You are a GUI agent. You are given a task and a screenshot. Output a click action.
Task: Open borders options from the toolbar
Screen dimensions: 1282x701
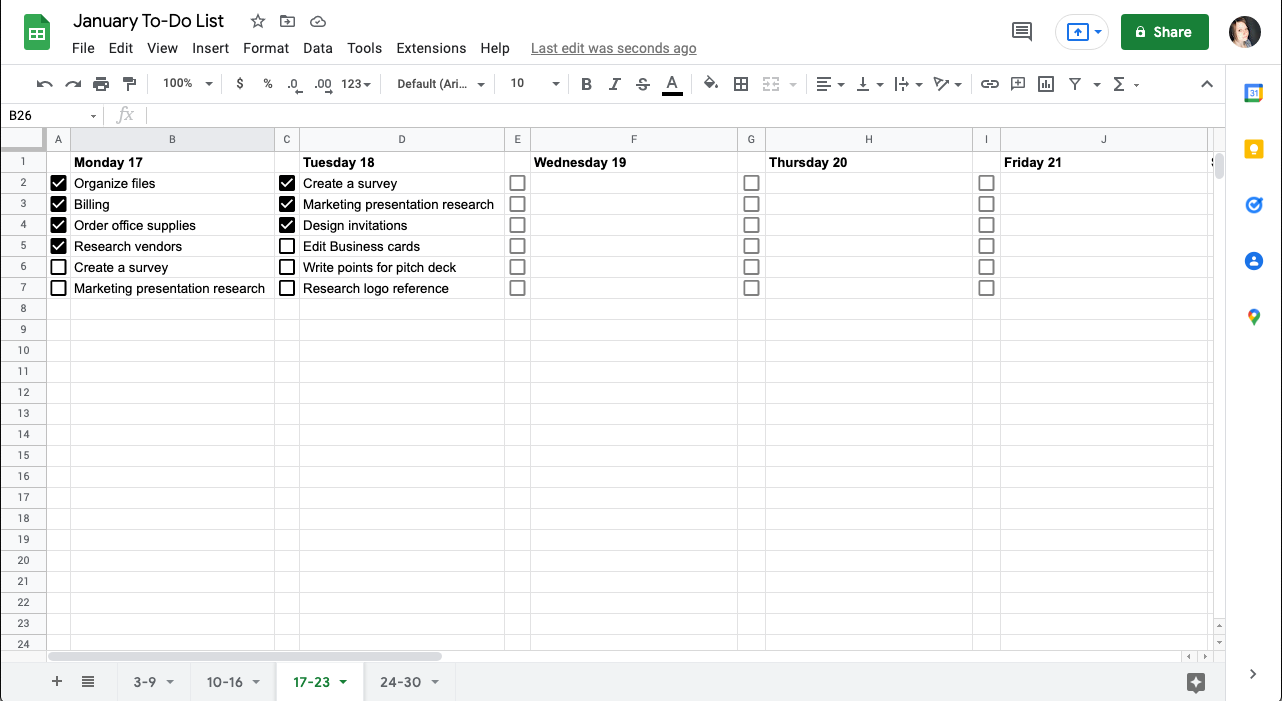tap(741, 83)
